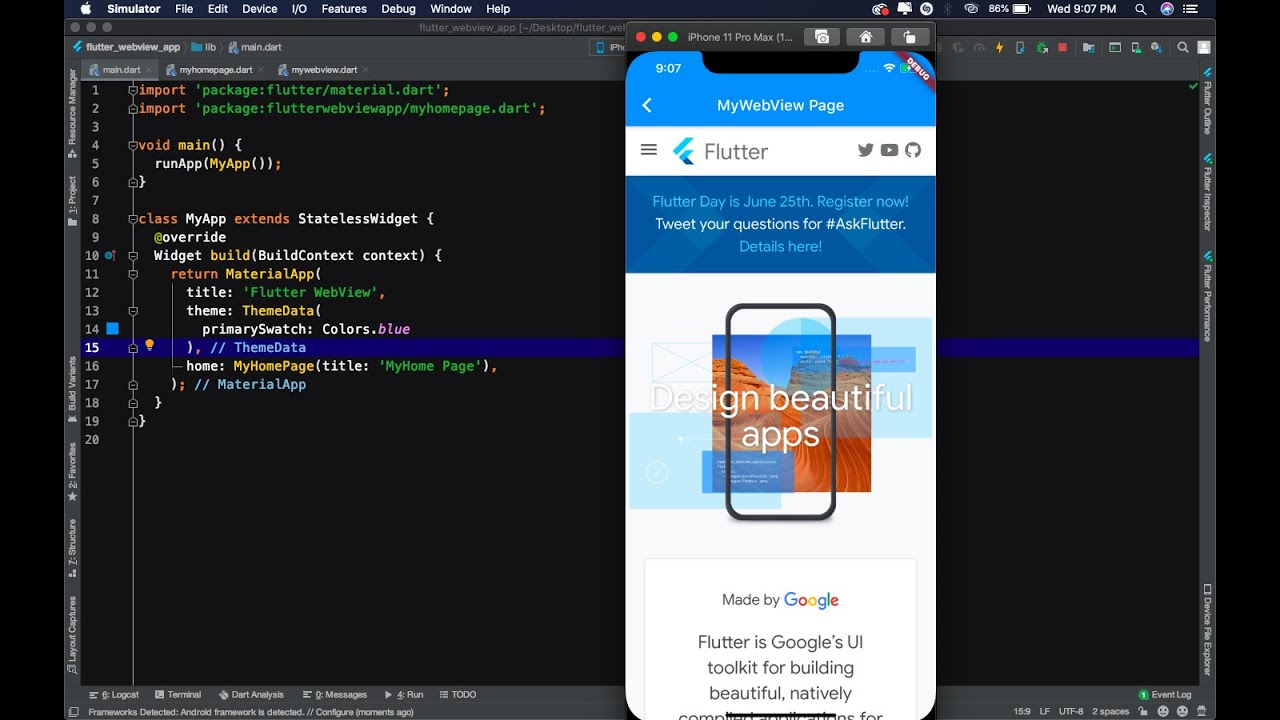Viewport: 1280px width, 720px height.
Task: Open the GitHub icon on Flutter site
Action: pyautogui.click(x=912, y=150)
